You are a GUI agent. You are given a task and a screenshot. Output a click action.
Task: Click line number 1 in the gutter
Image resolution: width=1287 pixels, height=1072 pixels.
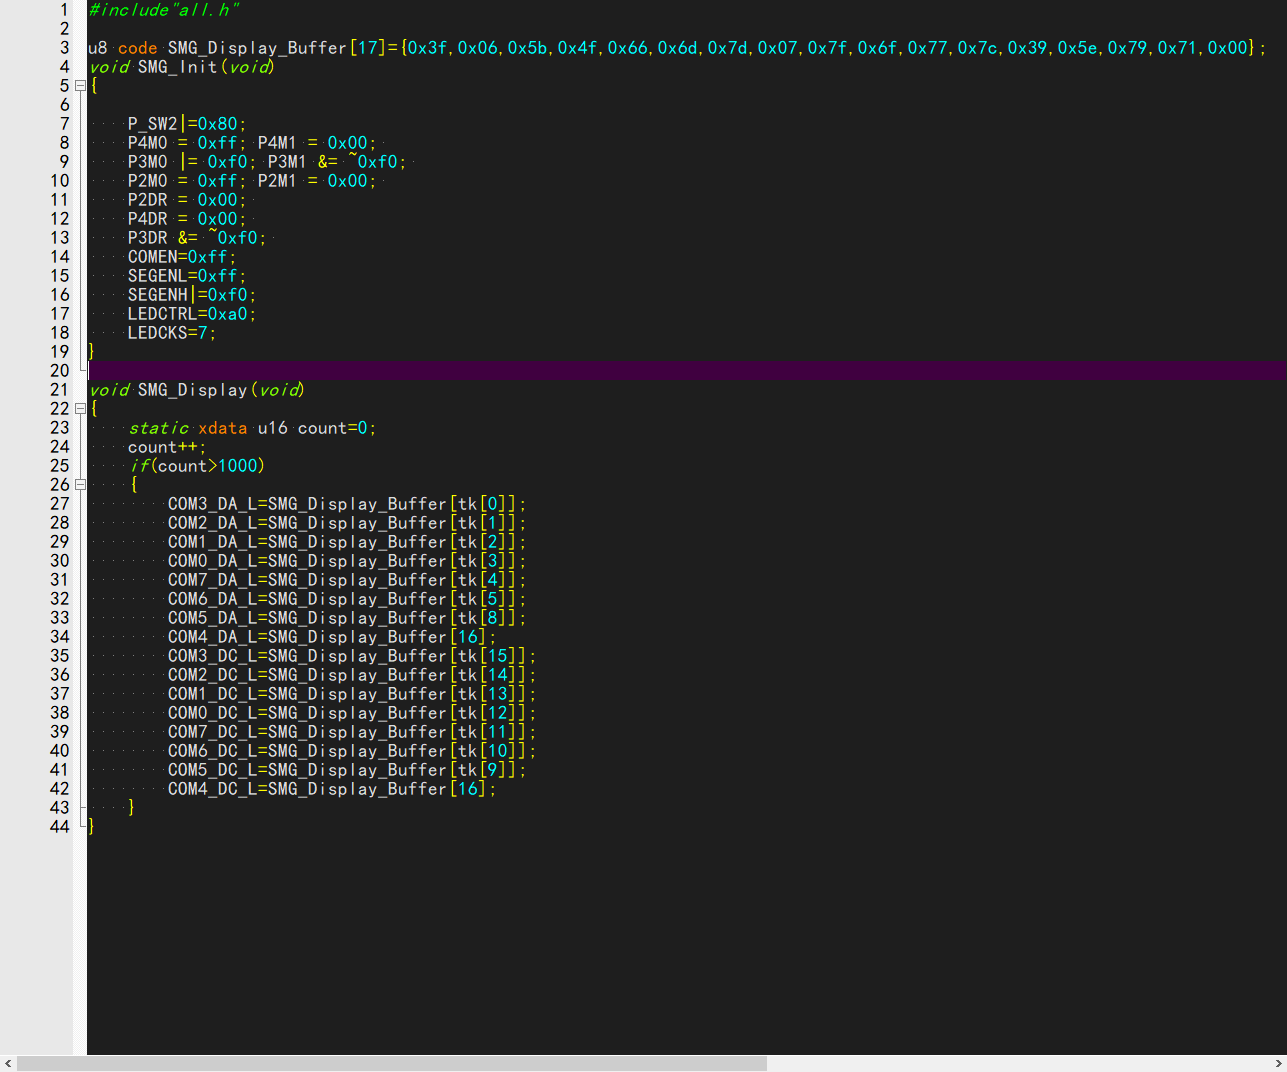point(64,10)
